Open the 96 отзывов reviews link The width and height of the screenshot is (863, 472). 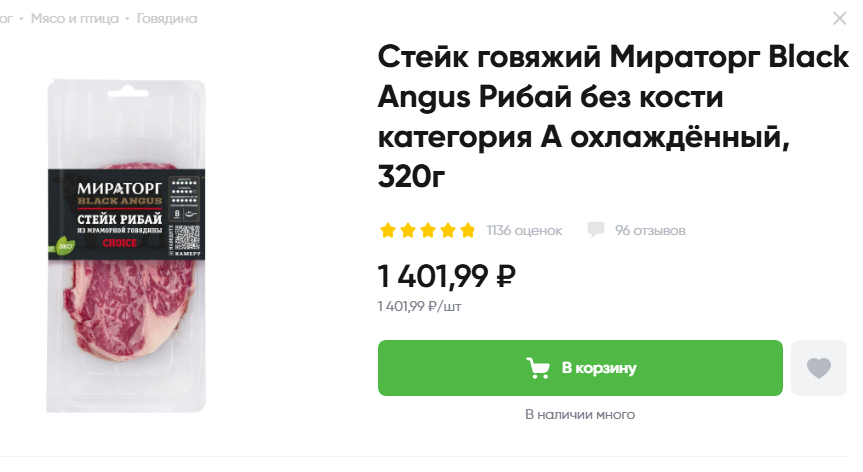650,230
